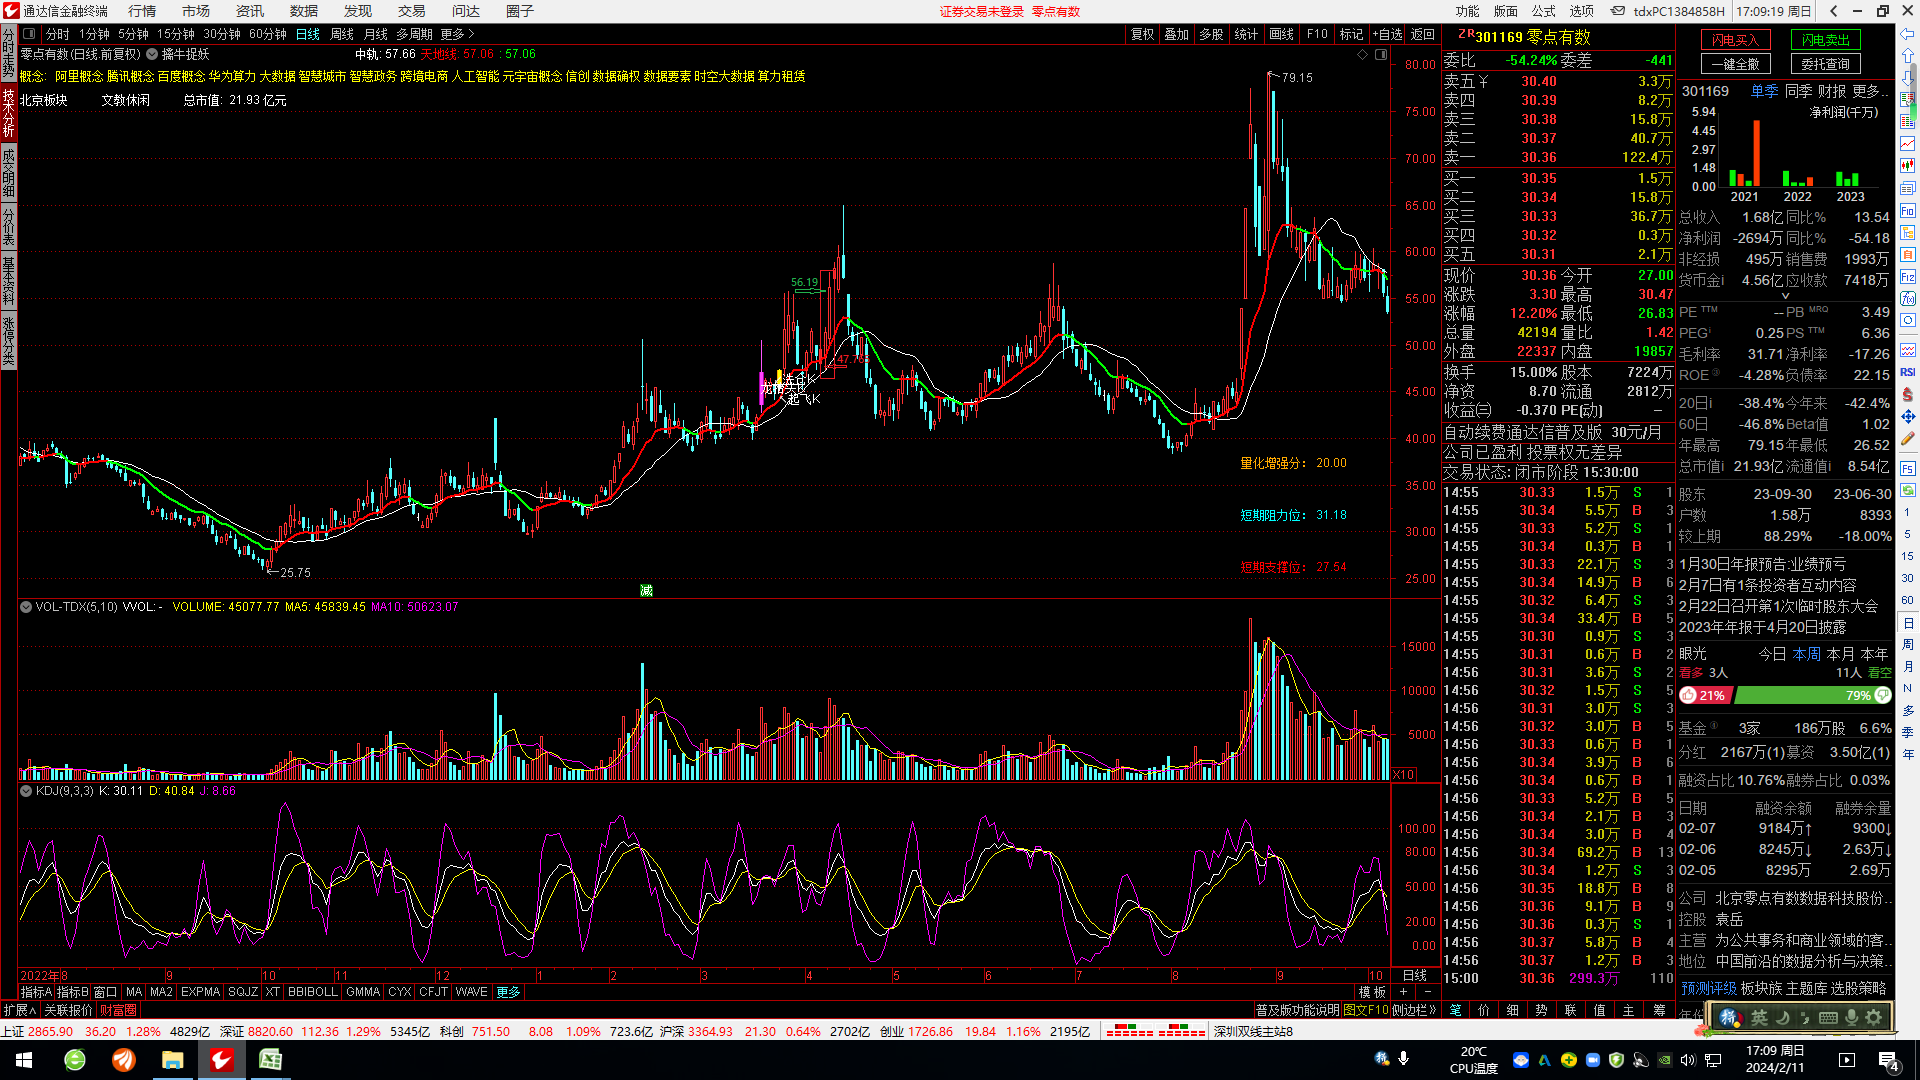Click the 委托查询 button

1825,64
